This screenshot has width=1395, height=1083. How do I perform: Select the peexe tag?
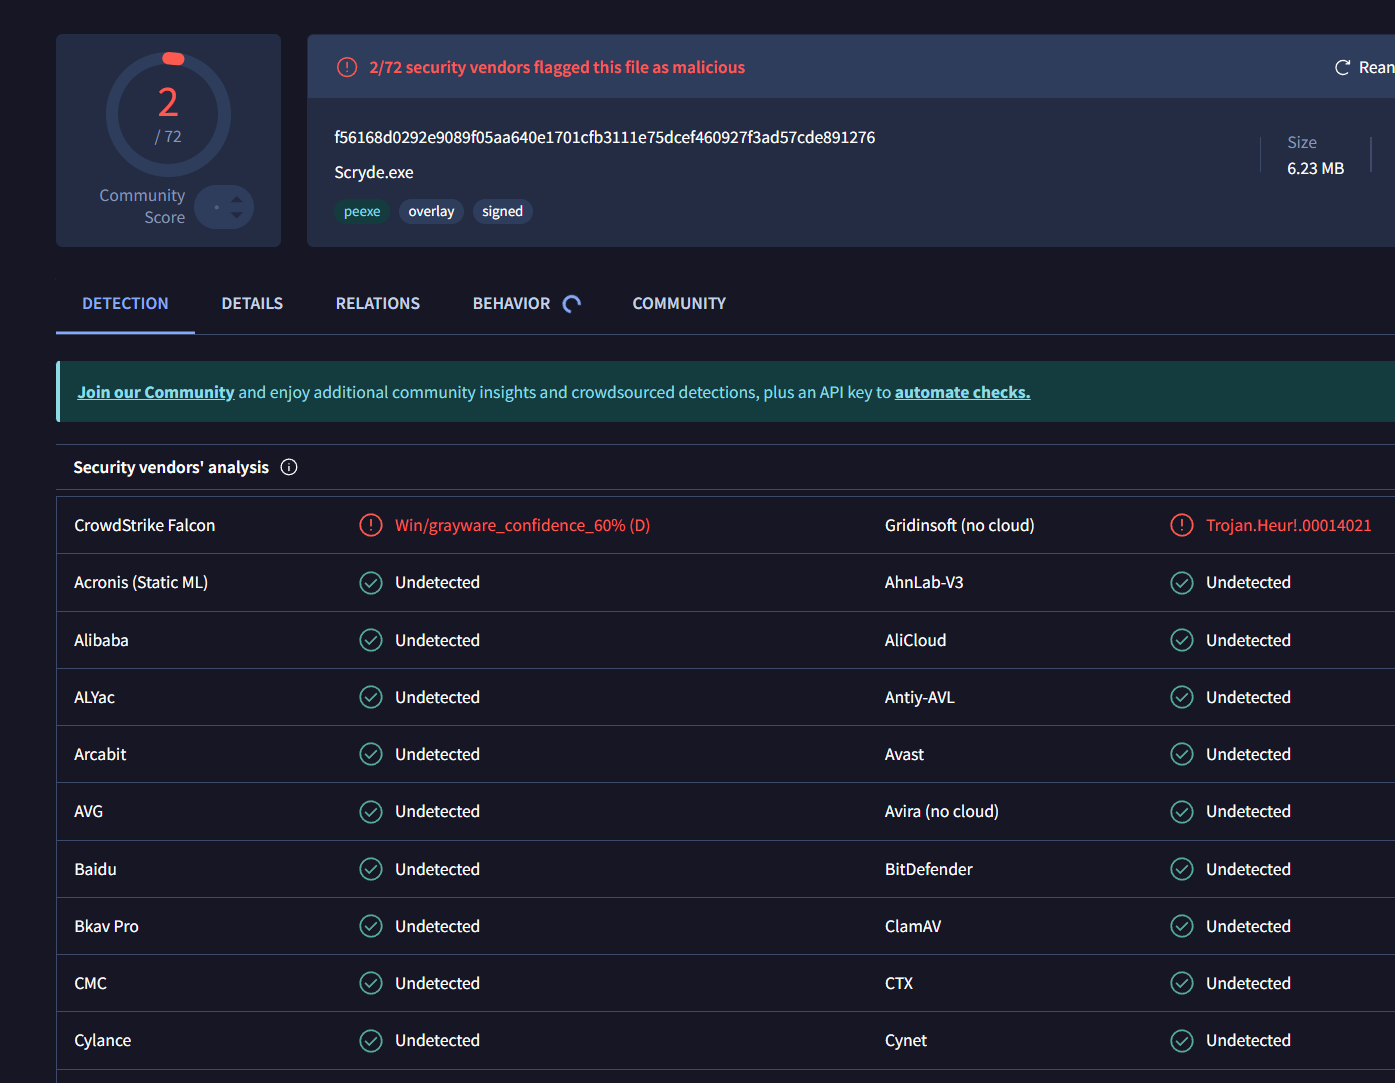[x=362, y=211]
